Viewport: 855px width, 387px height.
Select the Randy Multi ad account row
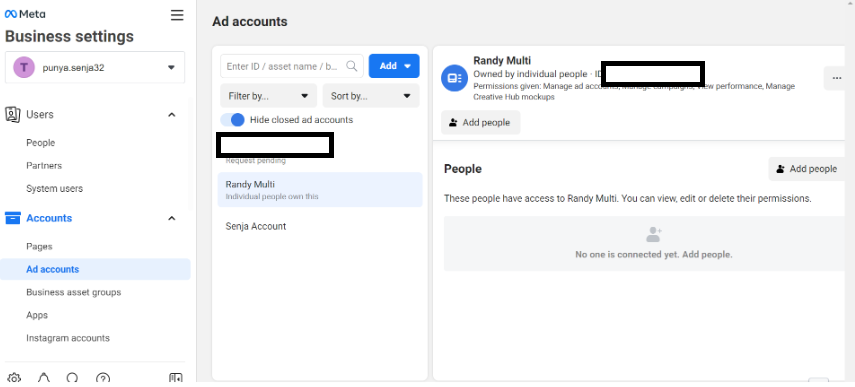tap(320, 190)
